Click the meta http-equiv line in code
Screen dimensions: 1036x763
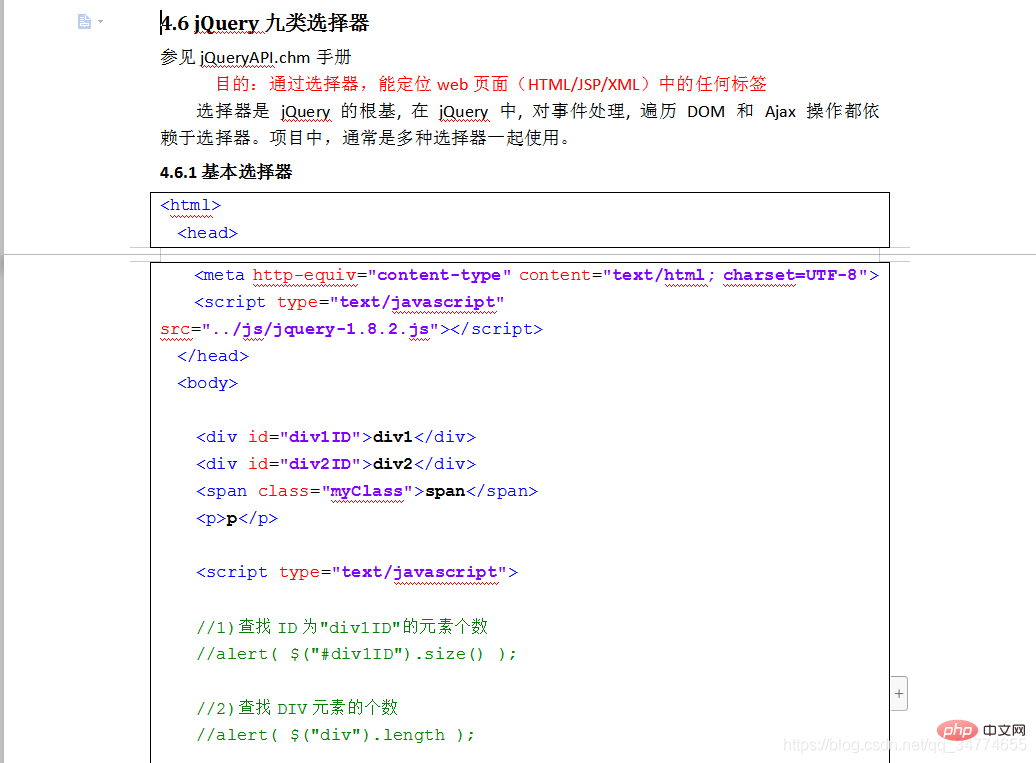tap(536, 275)
